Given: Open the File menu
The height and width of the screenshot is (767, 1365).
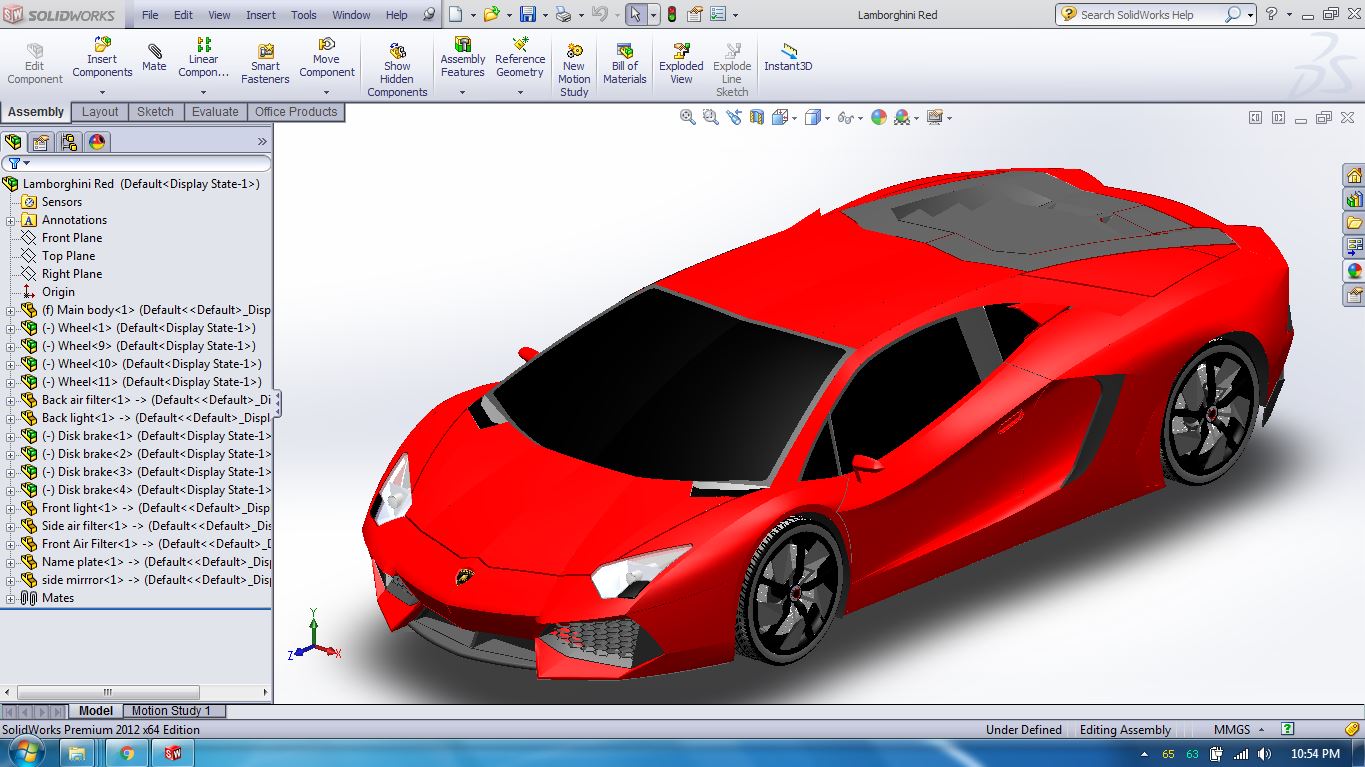Looking at the screenshot, I should [150, 15].
